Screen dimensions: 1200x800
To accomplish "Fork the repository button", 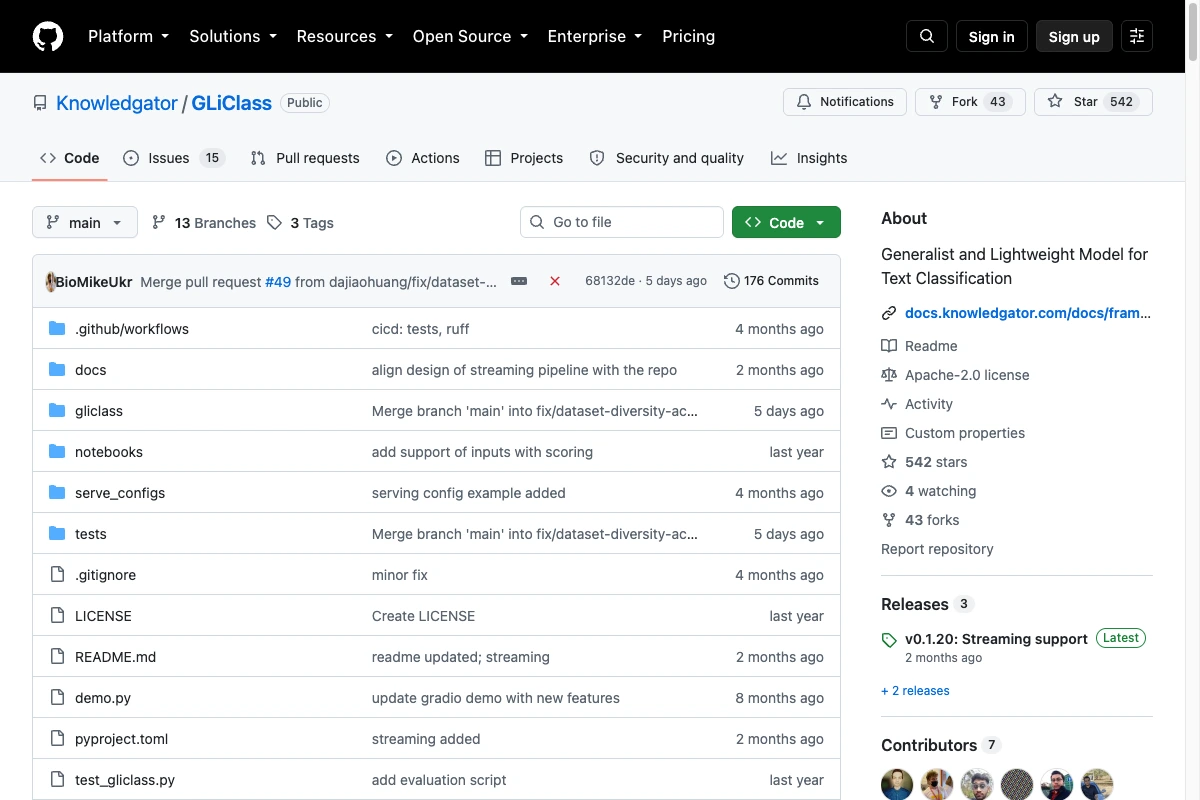I will pos(970,102).
